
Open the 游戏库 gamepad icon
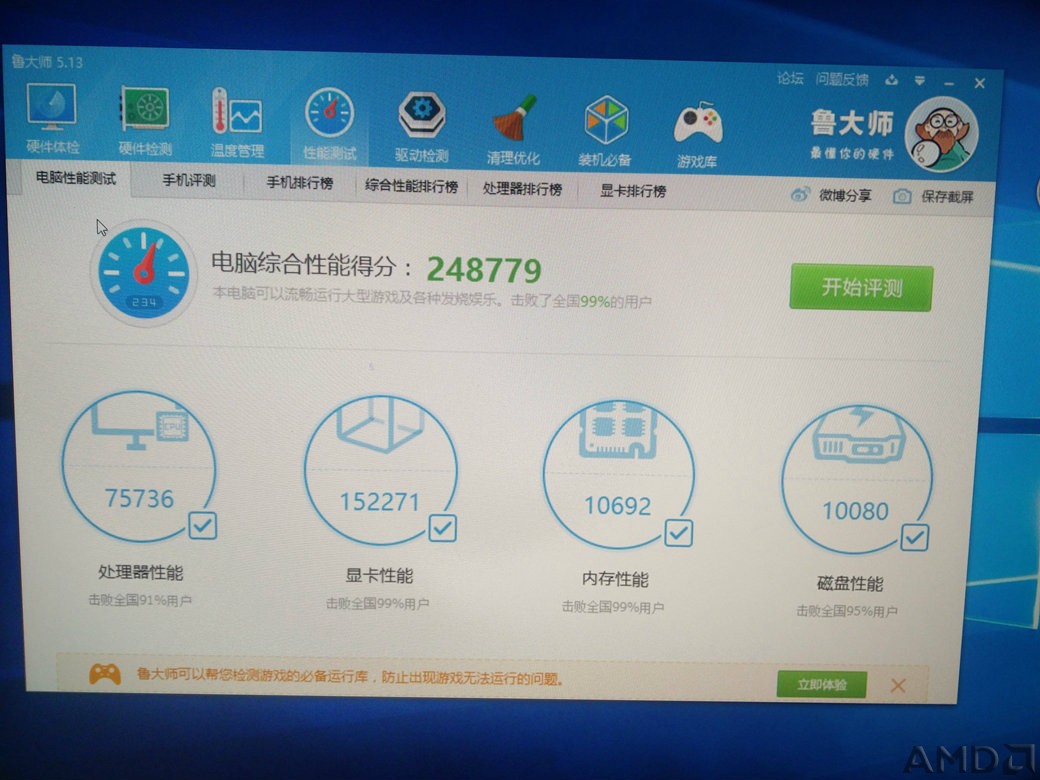tap(697, 124)
